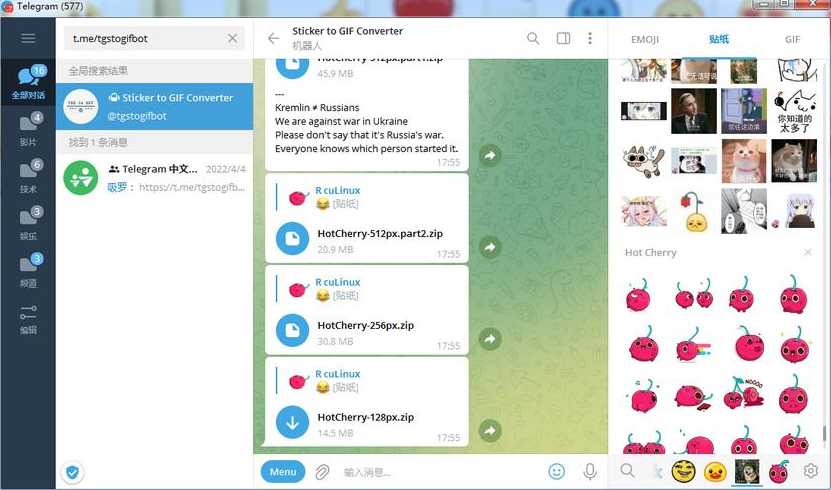Go back using the chat header arrow
831x490 pixels.
[x=273, y=38]
